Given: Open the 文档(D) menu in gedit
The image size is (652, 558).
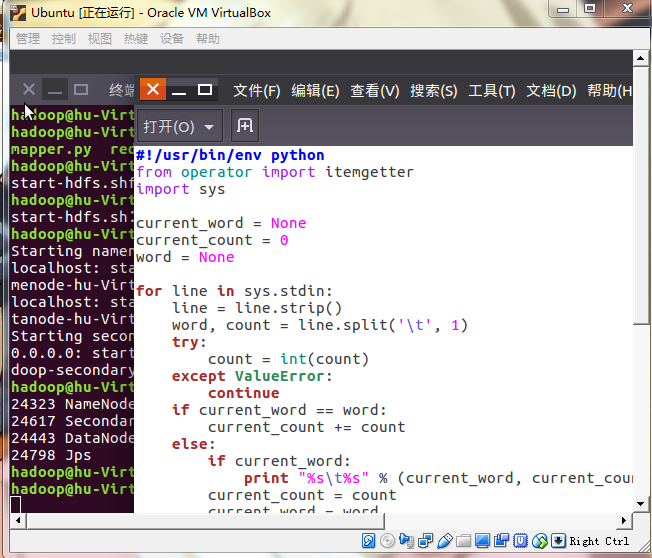Looking at the screenshot, I should (x=551, y=90).
